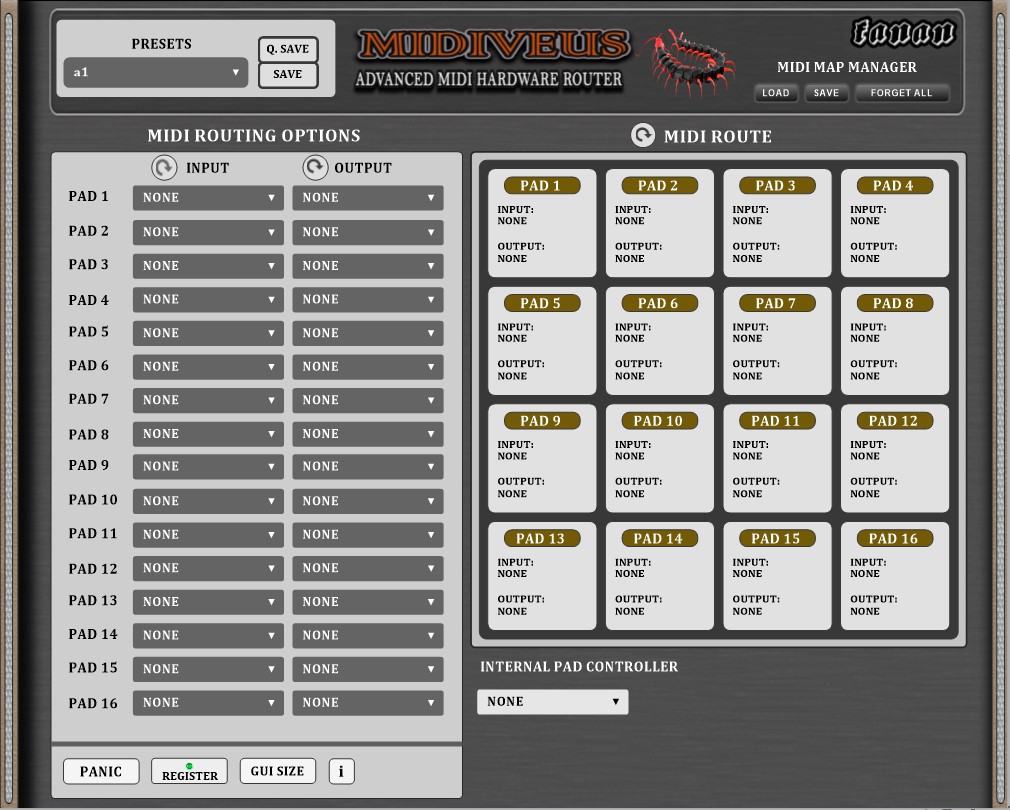Click the Q. SAVE preset button

[287, 49]
